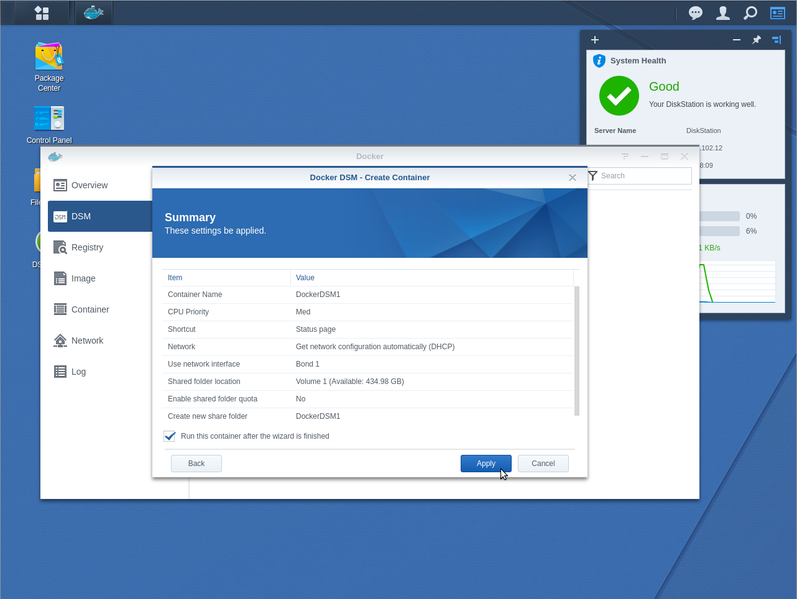This screenshot has width=797, height=599.
Task: Open the Overview section in Docker sidebar
Action: 100,185
